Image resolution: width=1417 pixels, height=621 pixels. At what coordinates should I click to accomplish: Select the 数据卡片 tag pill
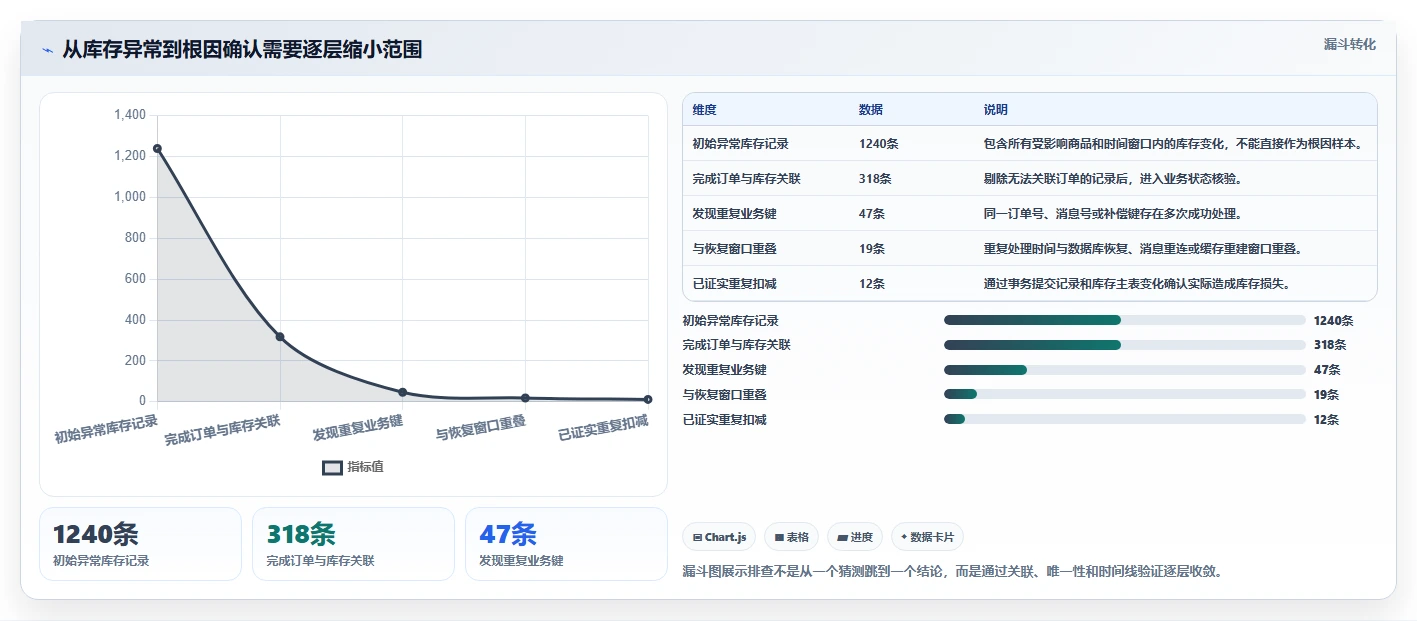pyautogui.click(x=927, y=537)
